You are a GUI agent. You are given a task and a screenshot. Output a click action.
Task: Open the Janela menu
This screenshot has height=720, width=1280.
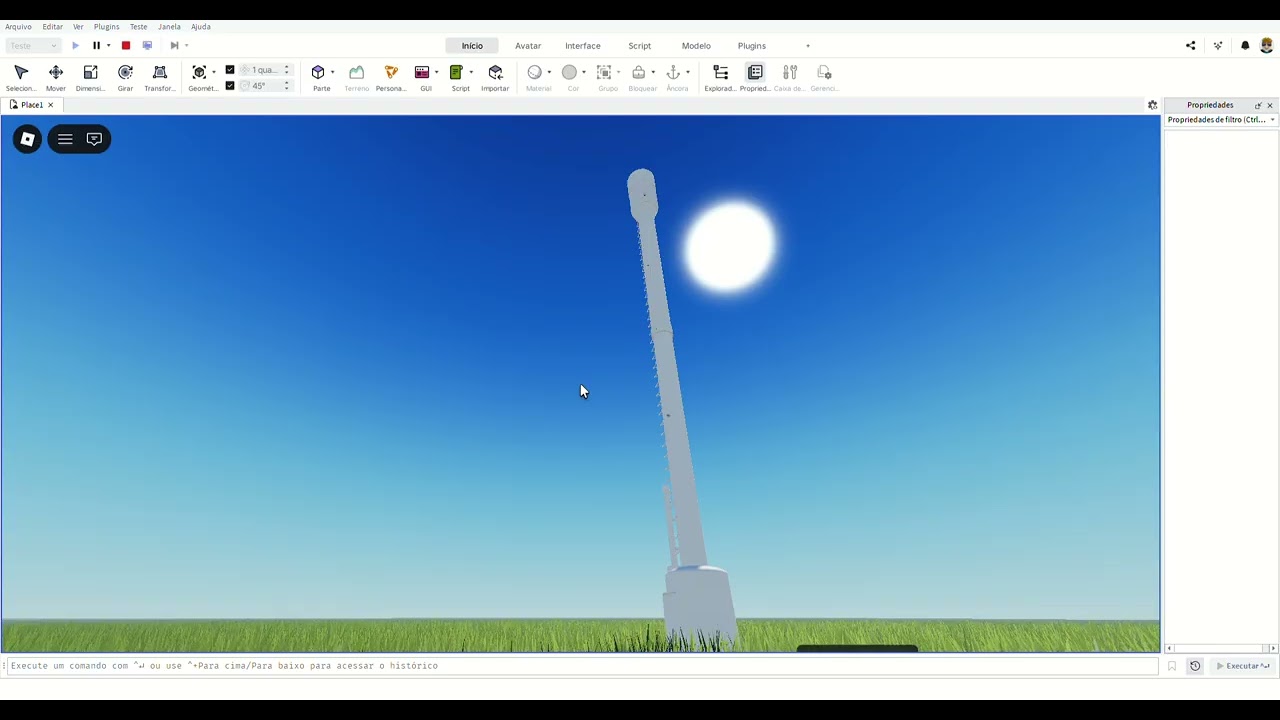pyautogui.click(x=169, y=27)
